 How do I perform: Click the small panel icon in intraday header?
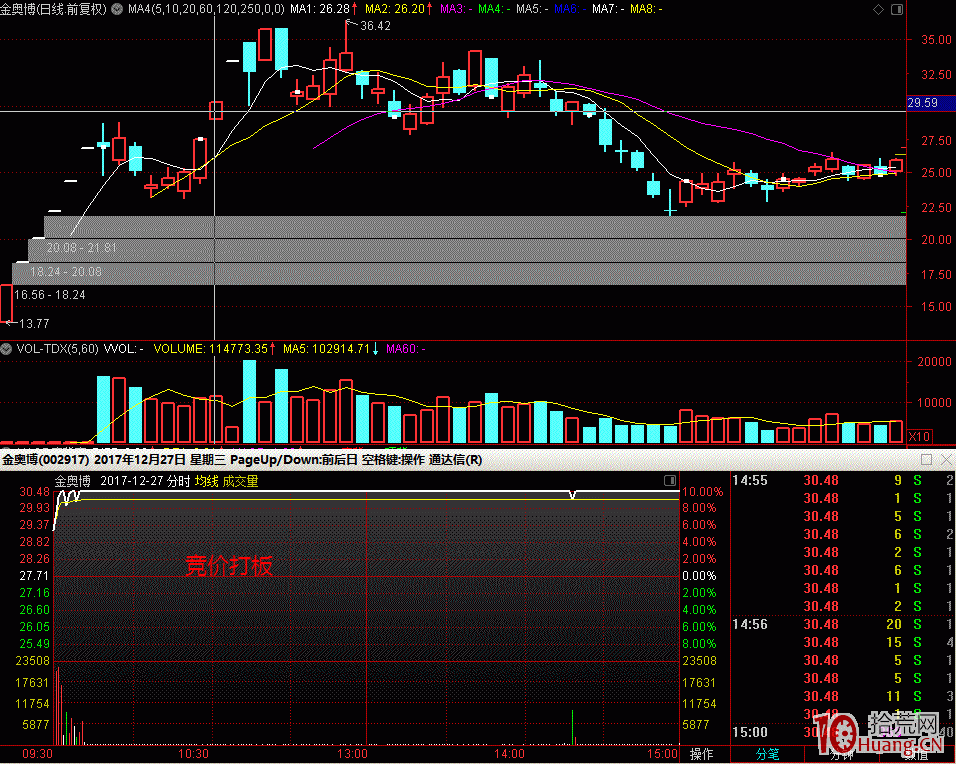click(x=669, y=480)
